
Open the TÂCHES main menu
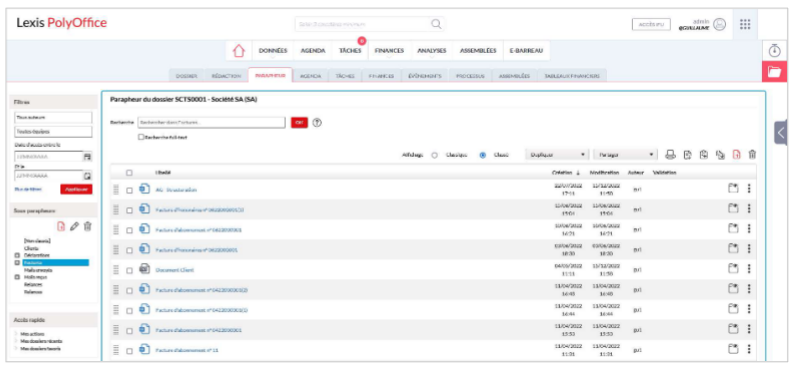(x=350, y=51)
